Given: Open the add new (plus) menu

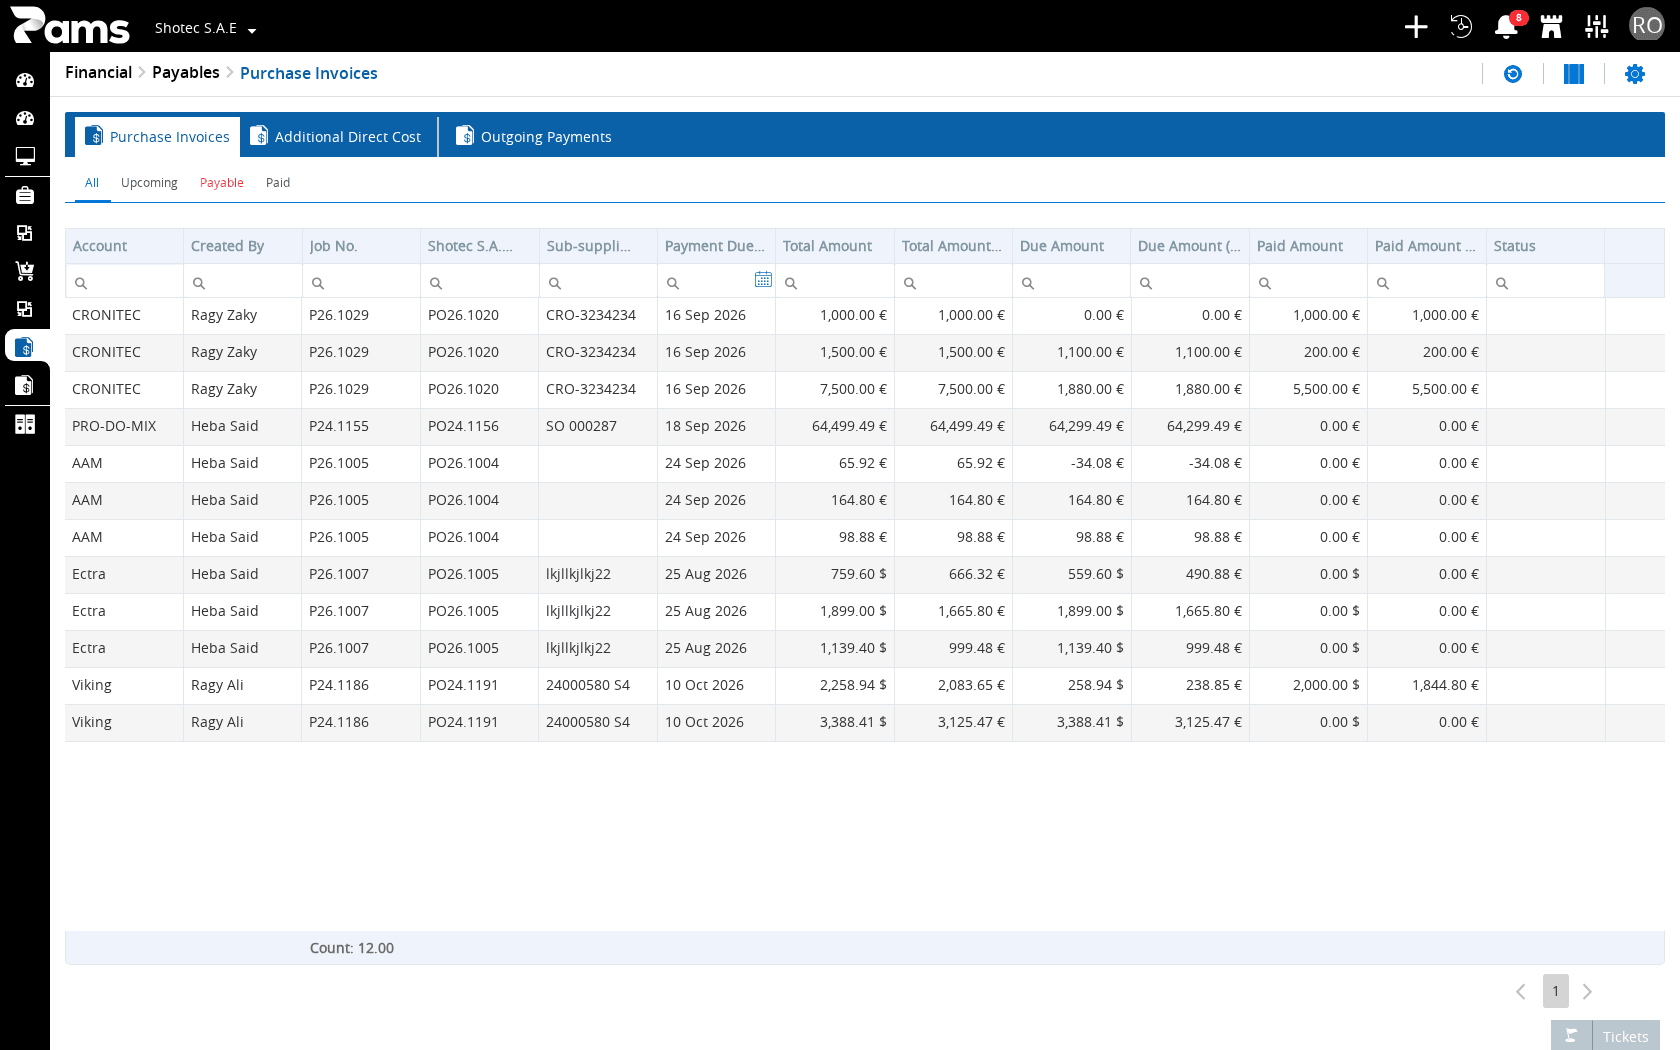Looking at the screenshot, I should coord(1415,27).
